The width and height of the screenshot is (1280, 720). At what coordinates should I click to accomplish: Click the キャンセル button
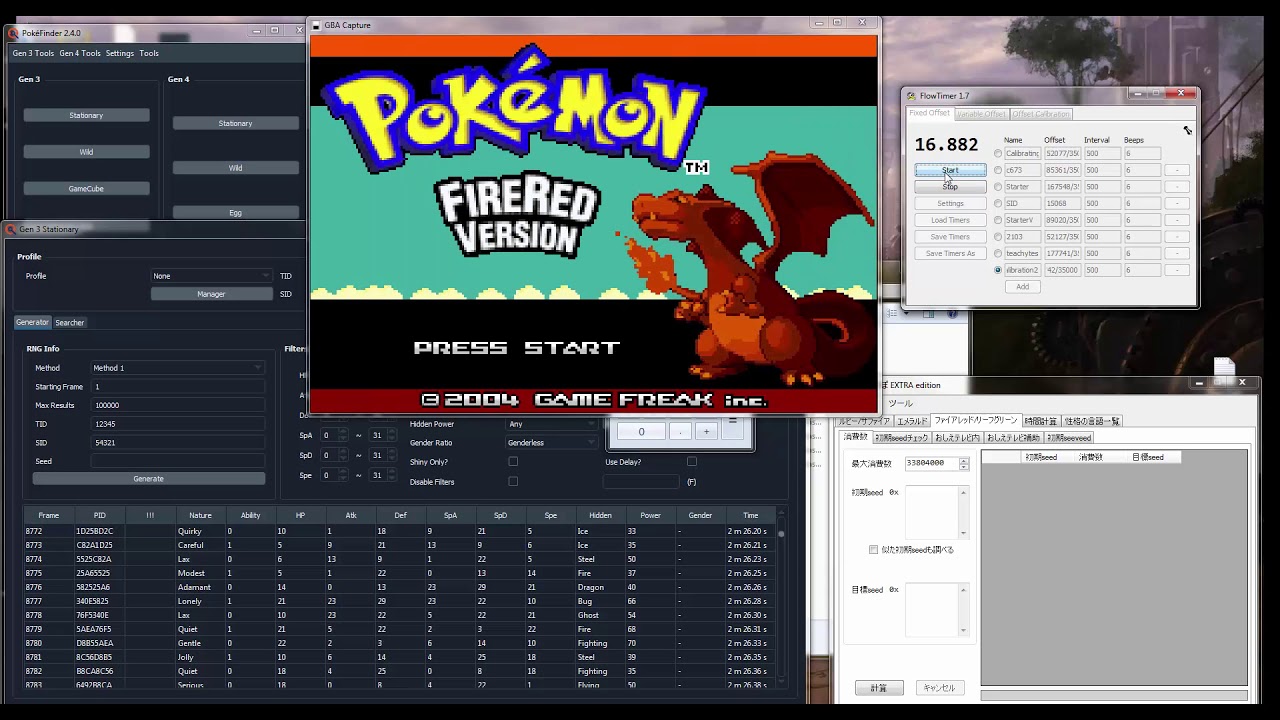(x=939, y=688)
